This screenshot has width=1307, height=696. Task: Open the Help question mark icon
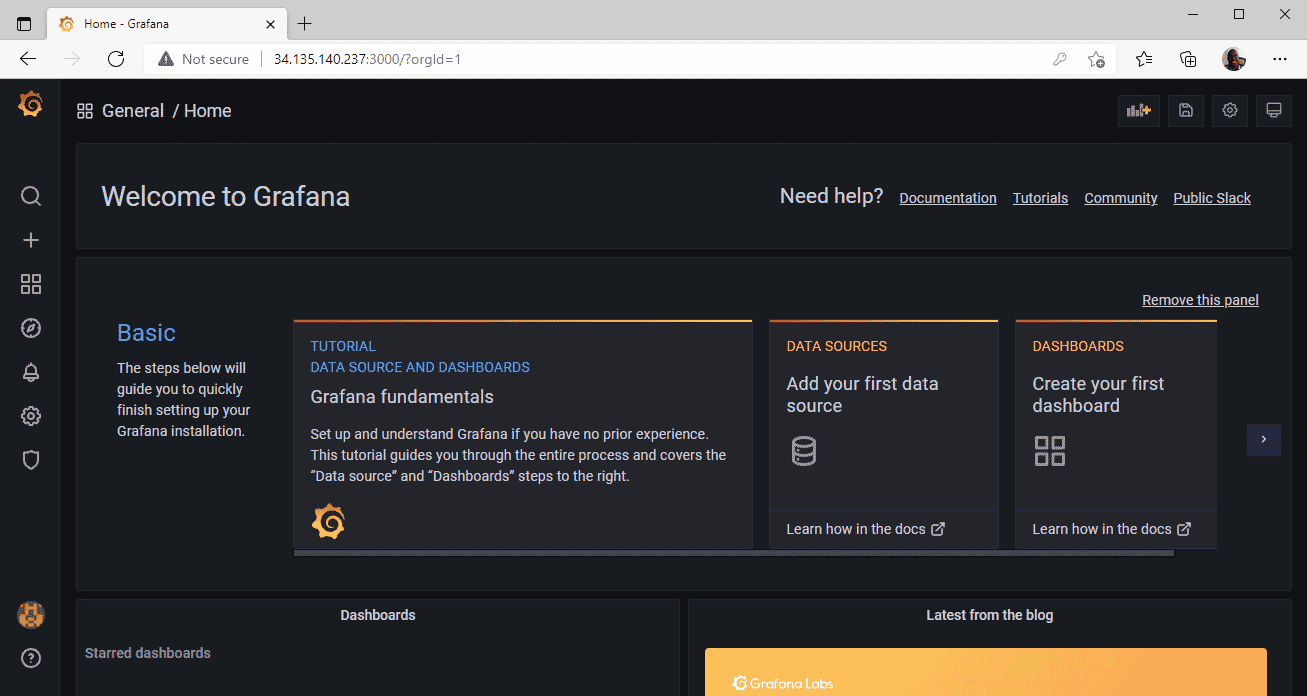(x=31, y=658)
